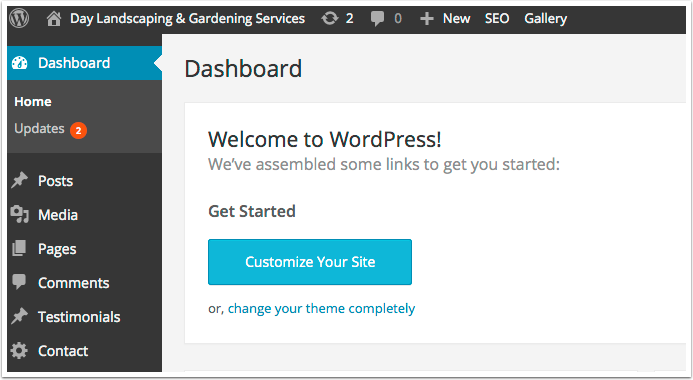The width and height of the screenshot is (693, 380).
Task: Click the Comments speech bubble sidebar icon
Action: tap(19, 282)
